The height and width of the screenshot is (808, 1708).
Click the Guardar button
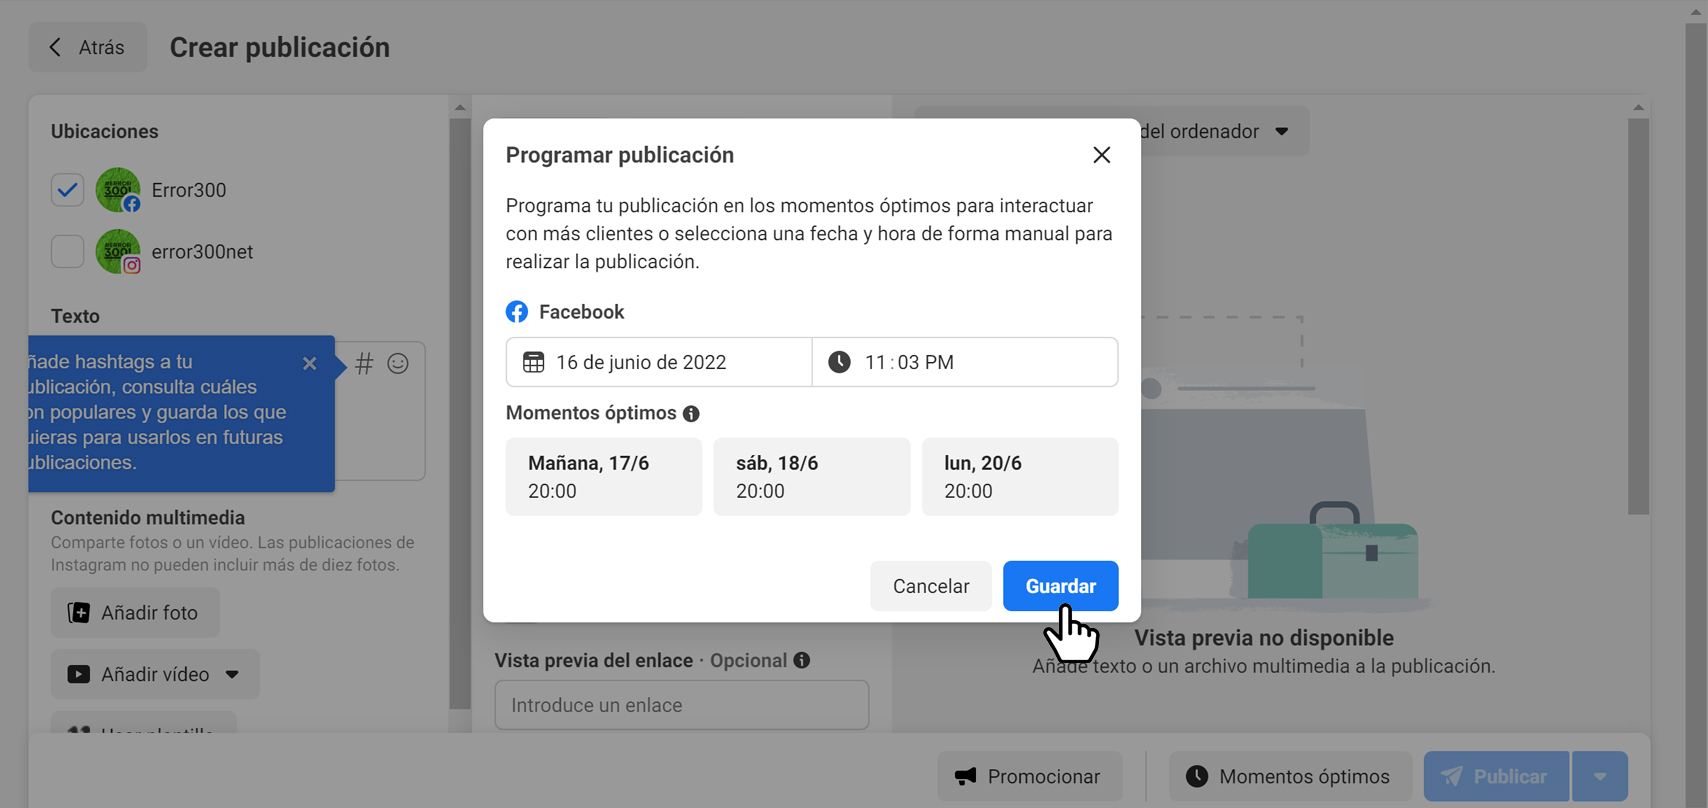click(x=1060, y=586)
